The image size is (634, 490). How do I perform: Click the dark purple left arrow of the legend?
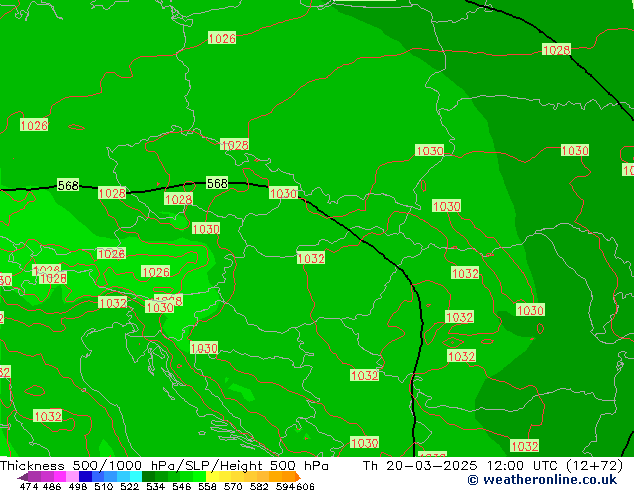pos(23,477)
